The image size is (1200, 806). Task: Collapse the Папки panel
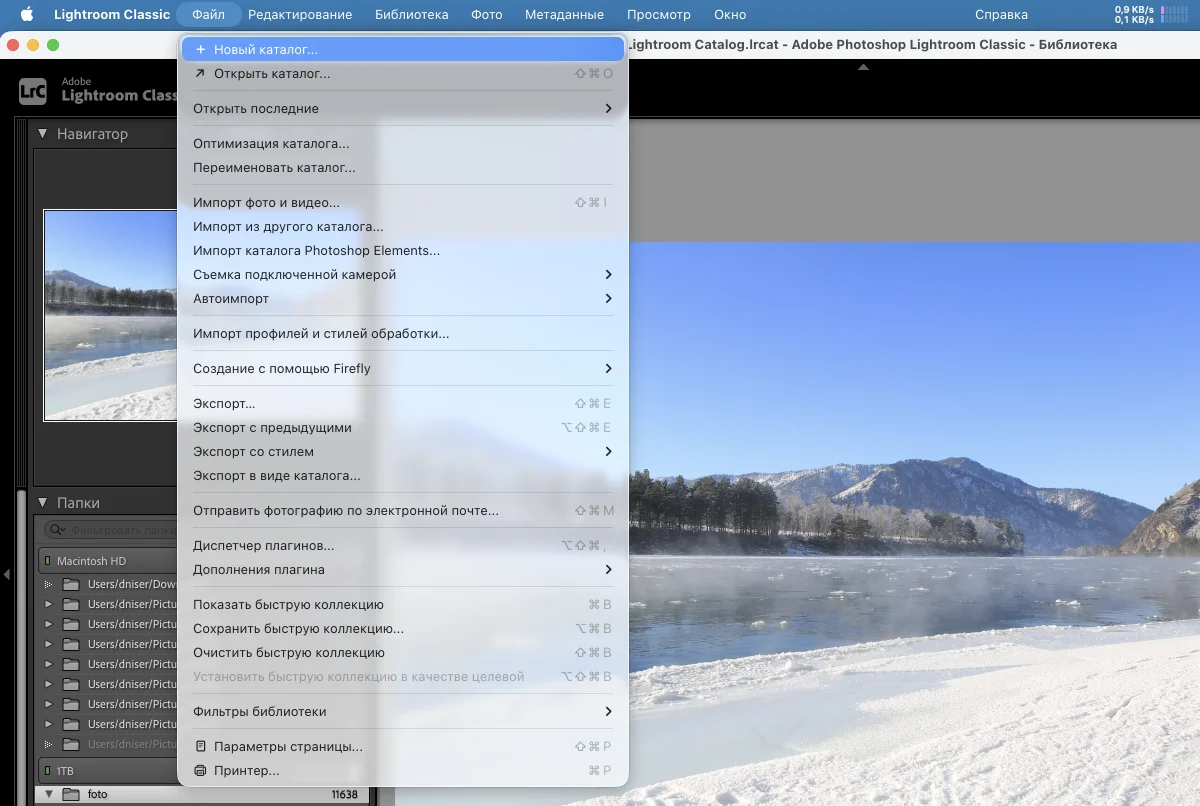[43, 503]
